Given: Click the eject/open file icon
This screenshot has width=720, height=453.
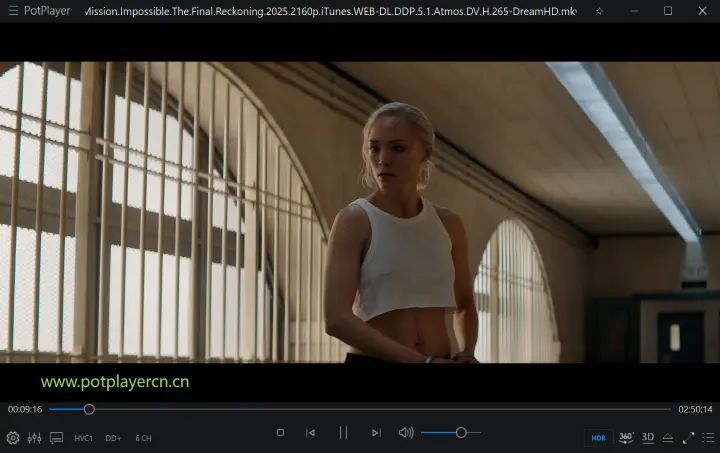Looking at the screenshot, I should pyautogui.click(x=668, y=438).
